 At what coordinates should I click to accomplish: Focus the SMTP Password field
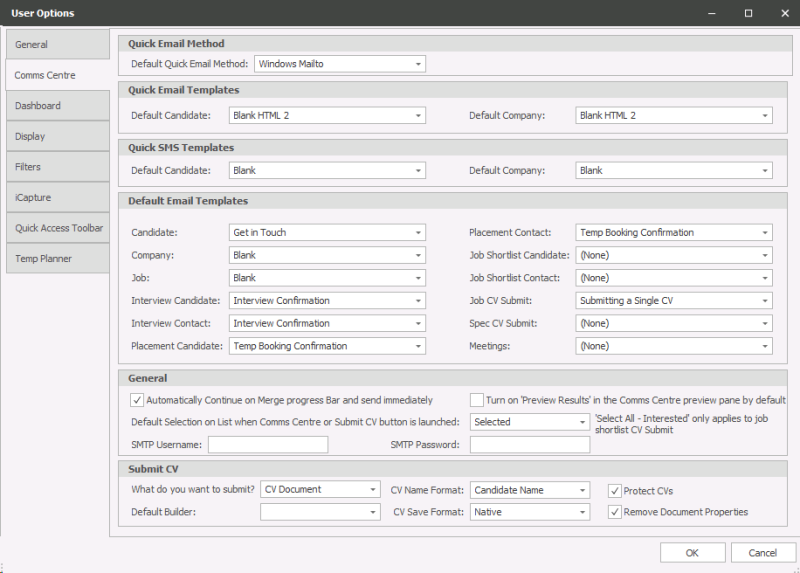[x=530, y=445]
